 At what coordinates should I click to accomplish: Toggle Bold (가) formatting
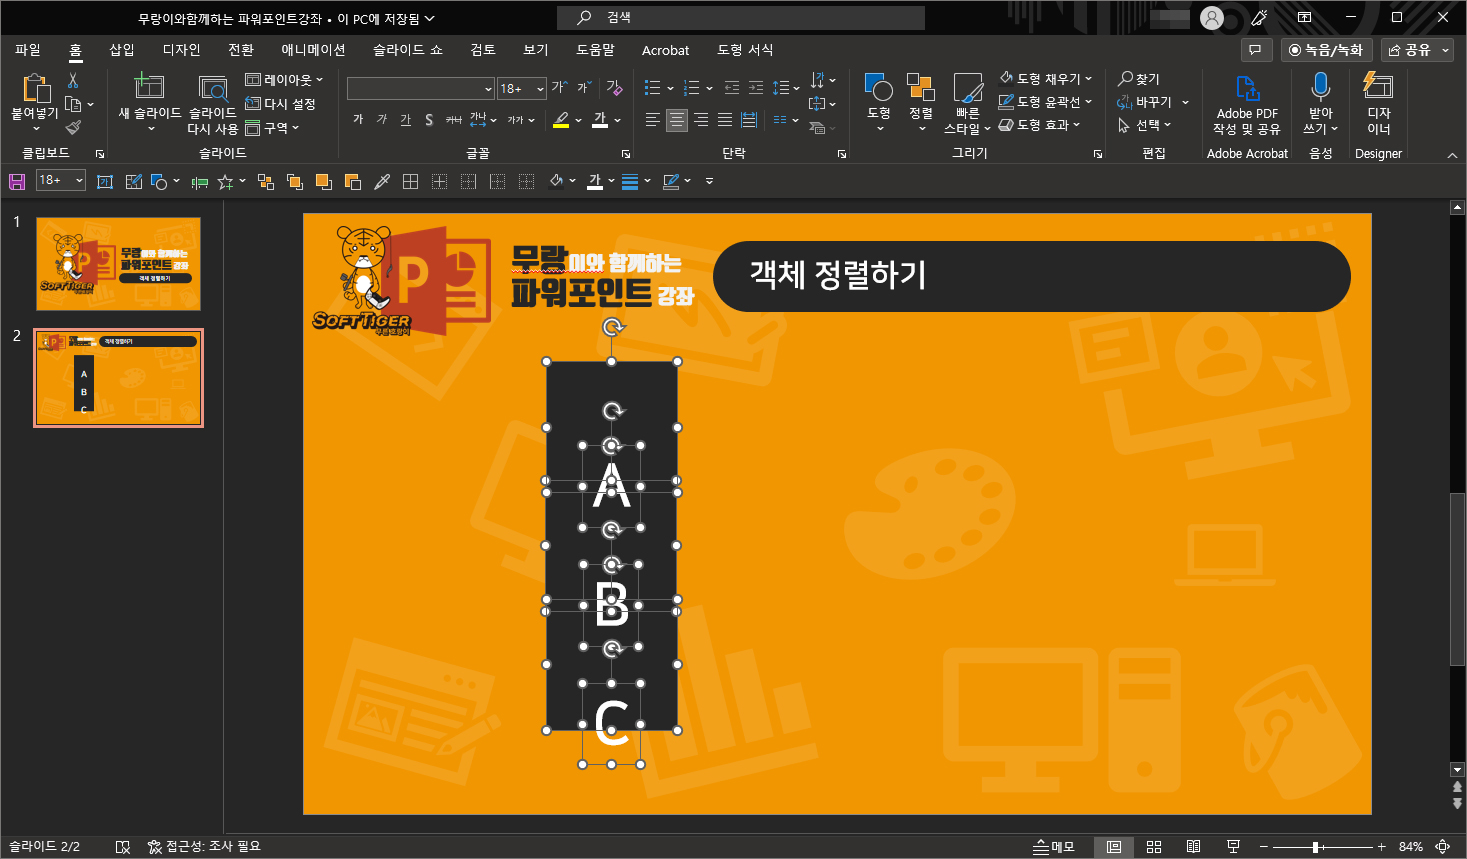[x=358, y=120]
